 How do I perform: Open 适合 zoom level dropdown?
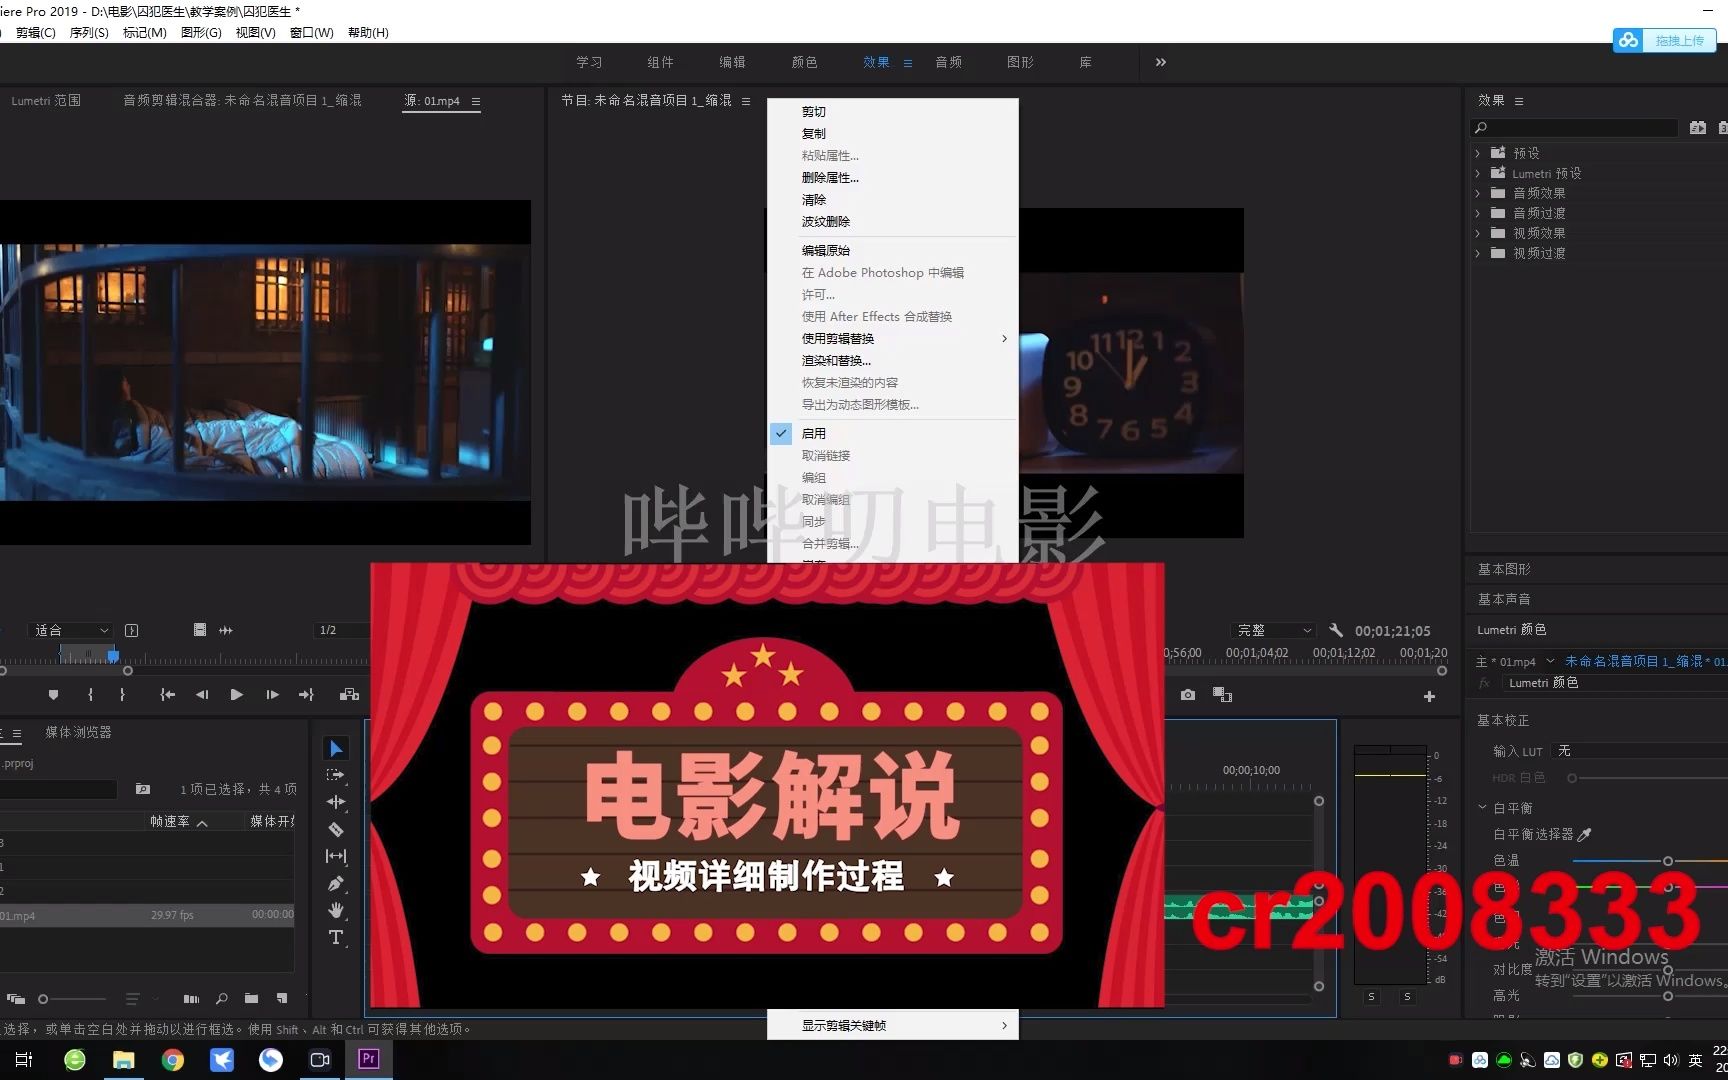(71, 630)
